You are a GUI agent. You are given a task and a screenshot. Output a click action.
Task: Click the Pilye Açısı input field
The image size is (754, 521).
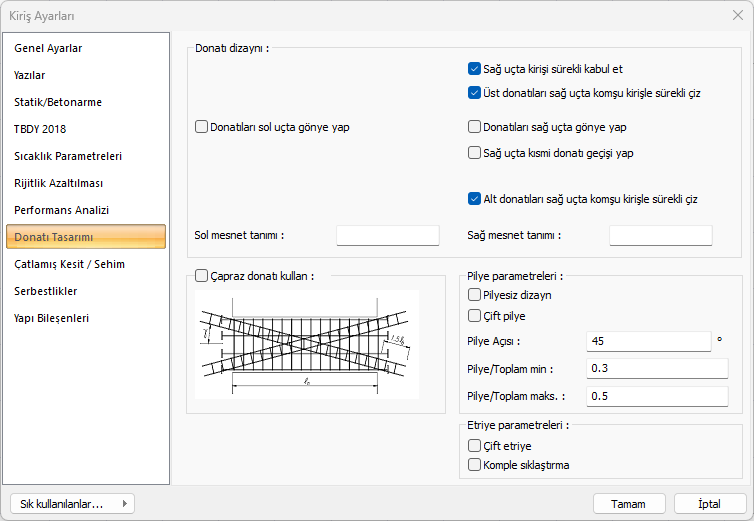(x=649, y=341)
